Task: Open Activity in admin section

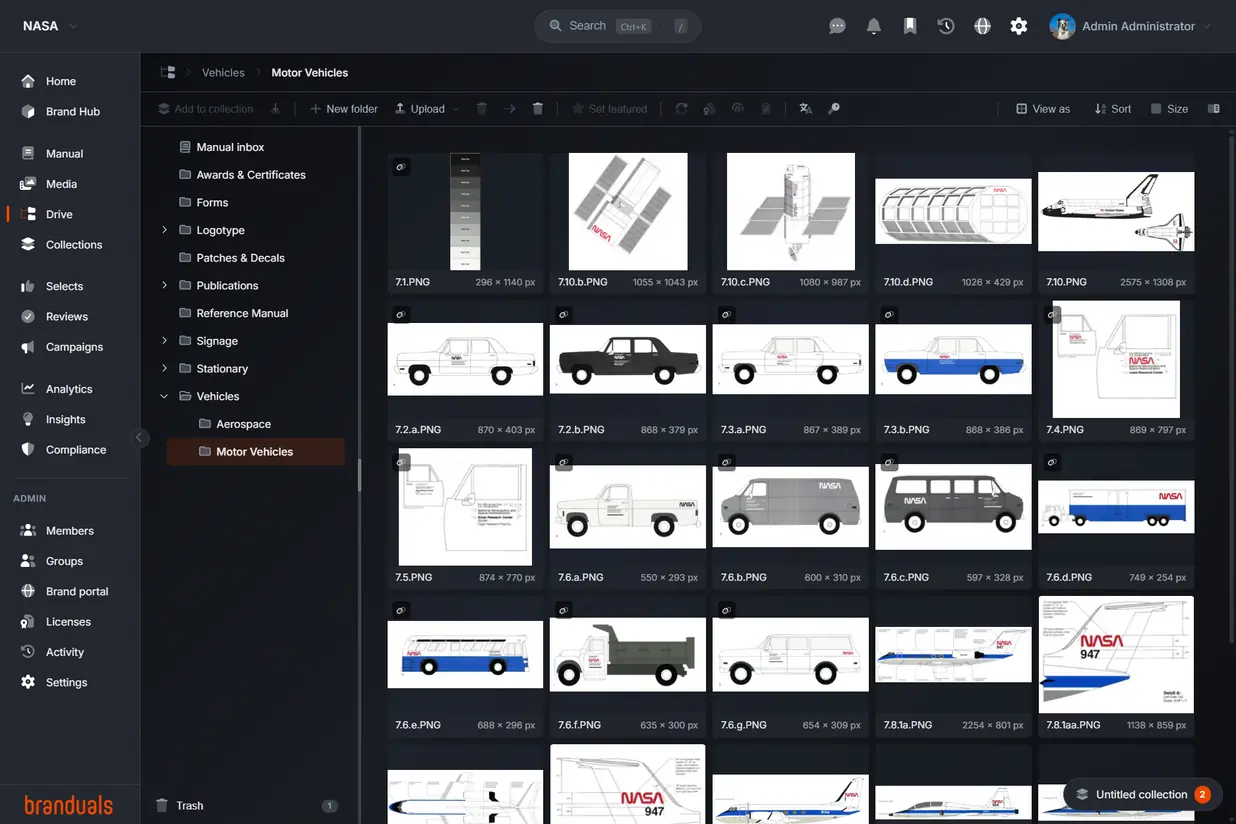Action: tap(65, 652)
